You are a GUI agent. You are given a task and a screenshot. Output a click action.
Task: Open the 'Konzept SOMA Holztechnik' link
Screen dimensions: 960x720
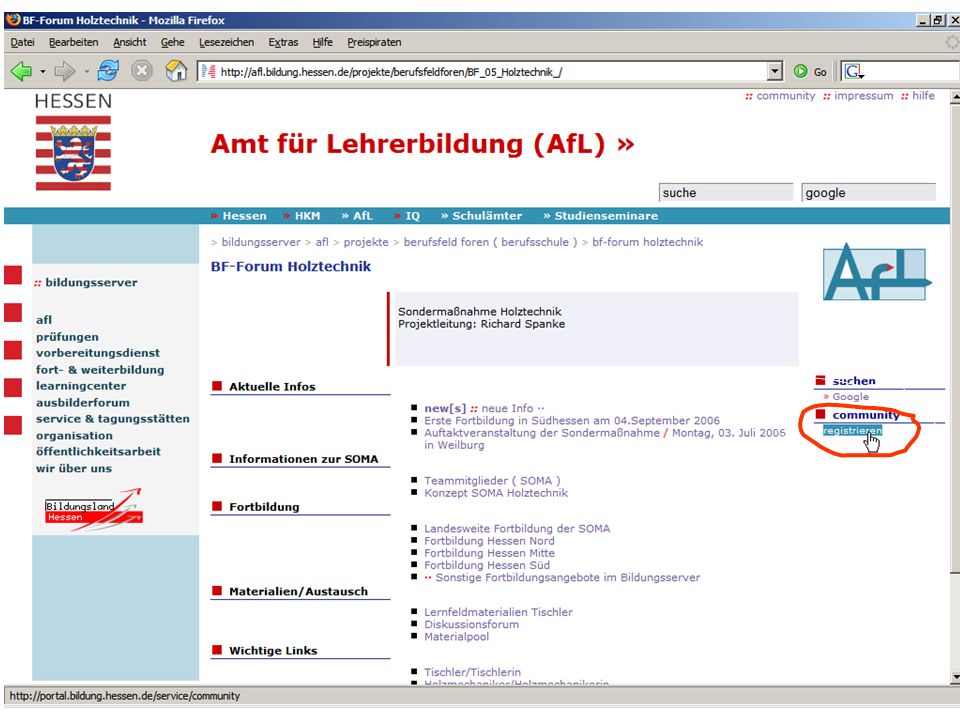tap(496, 493)
